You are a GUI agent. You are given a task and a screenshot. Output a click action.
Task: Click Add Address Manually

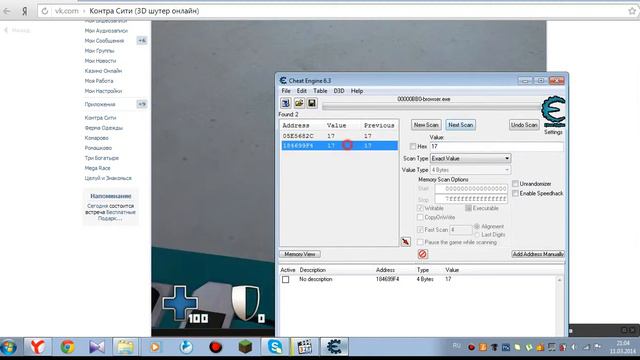click(x=538, y=254)
